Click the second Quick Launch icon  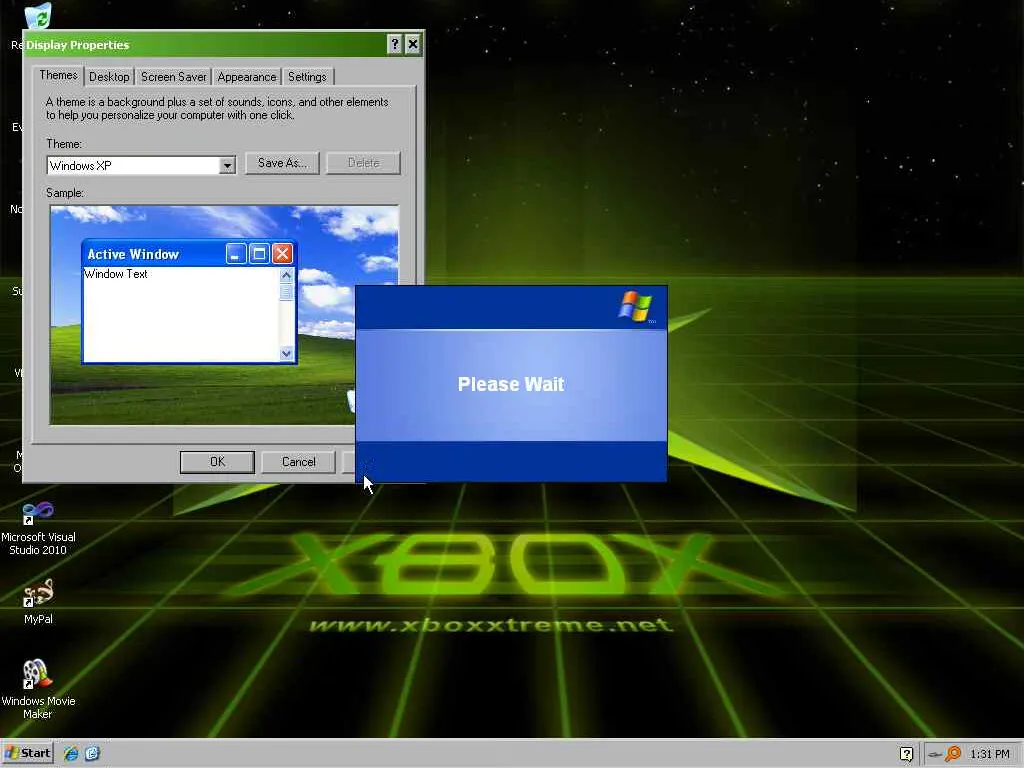tap(92, 754)
